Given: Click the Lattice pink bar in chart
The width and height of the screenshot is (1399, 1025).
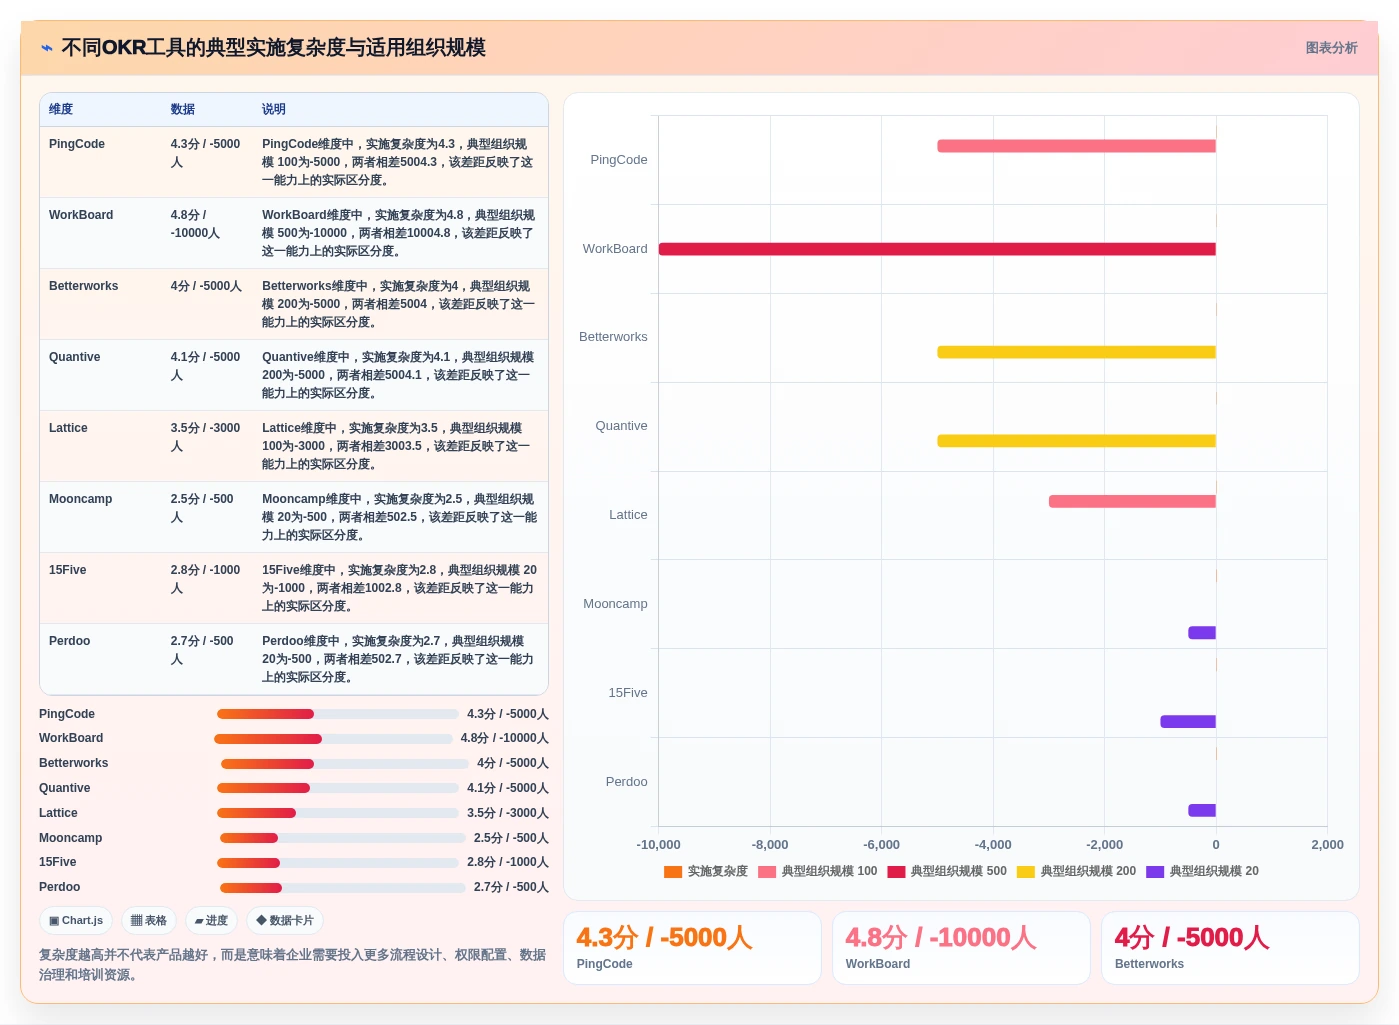Looking at the screenshot, I should [x=1132, y=501].
